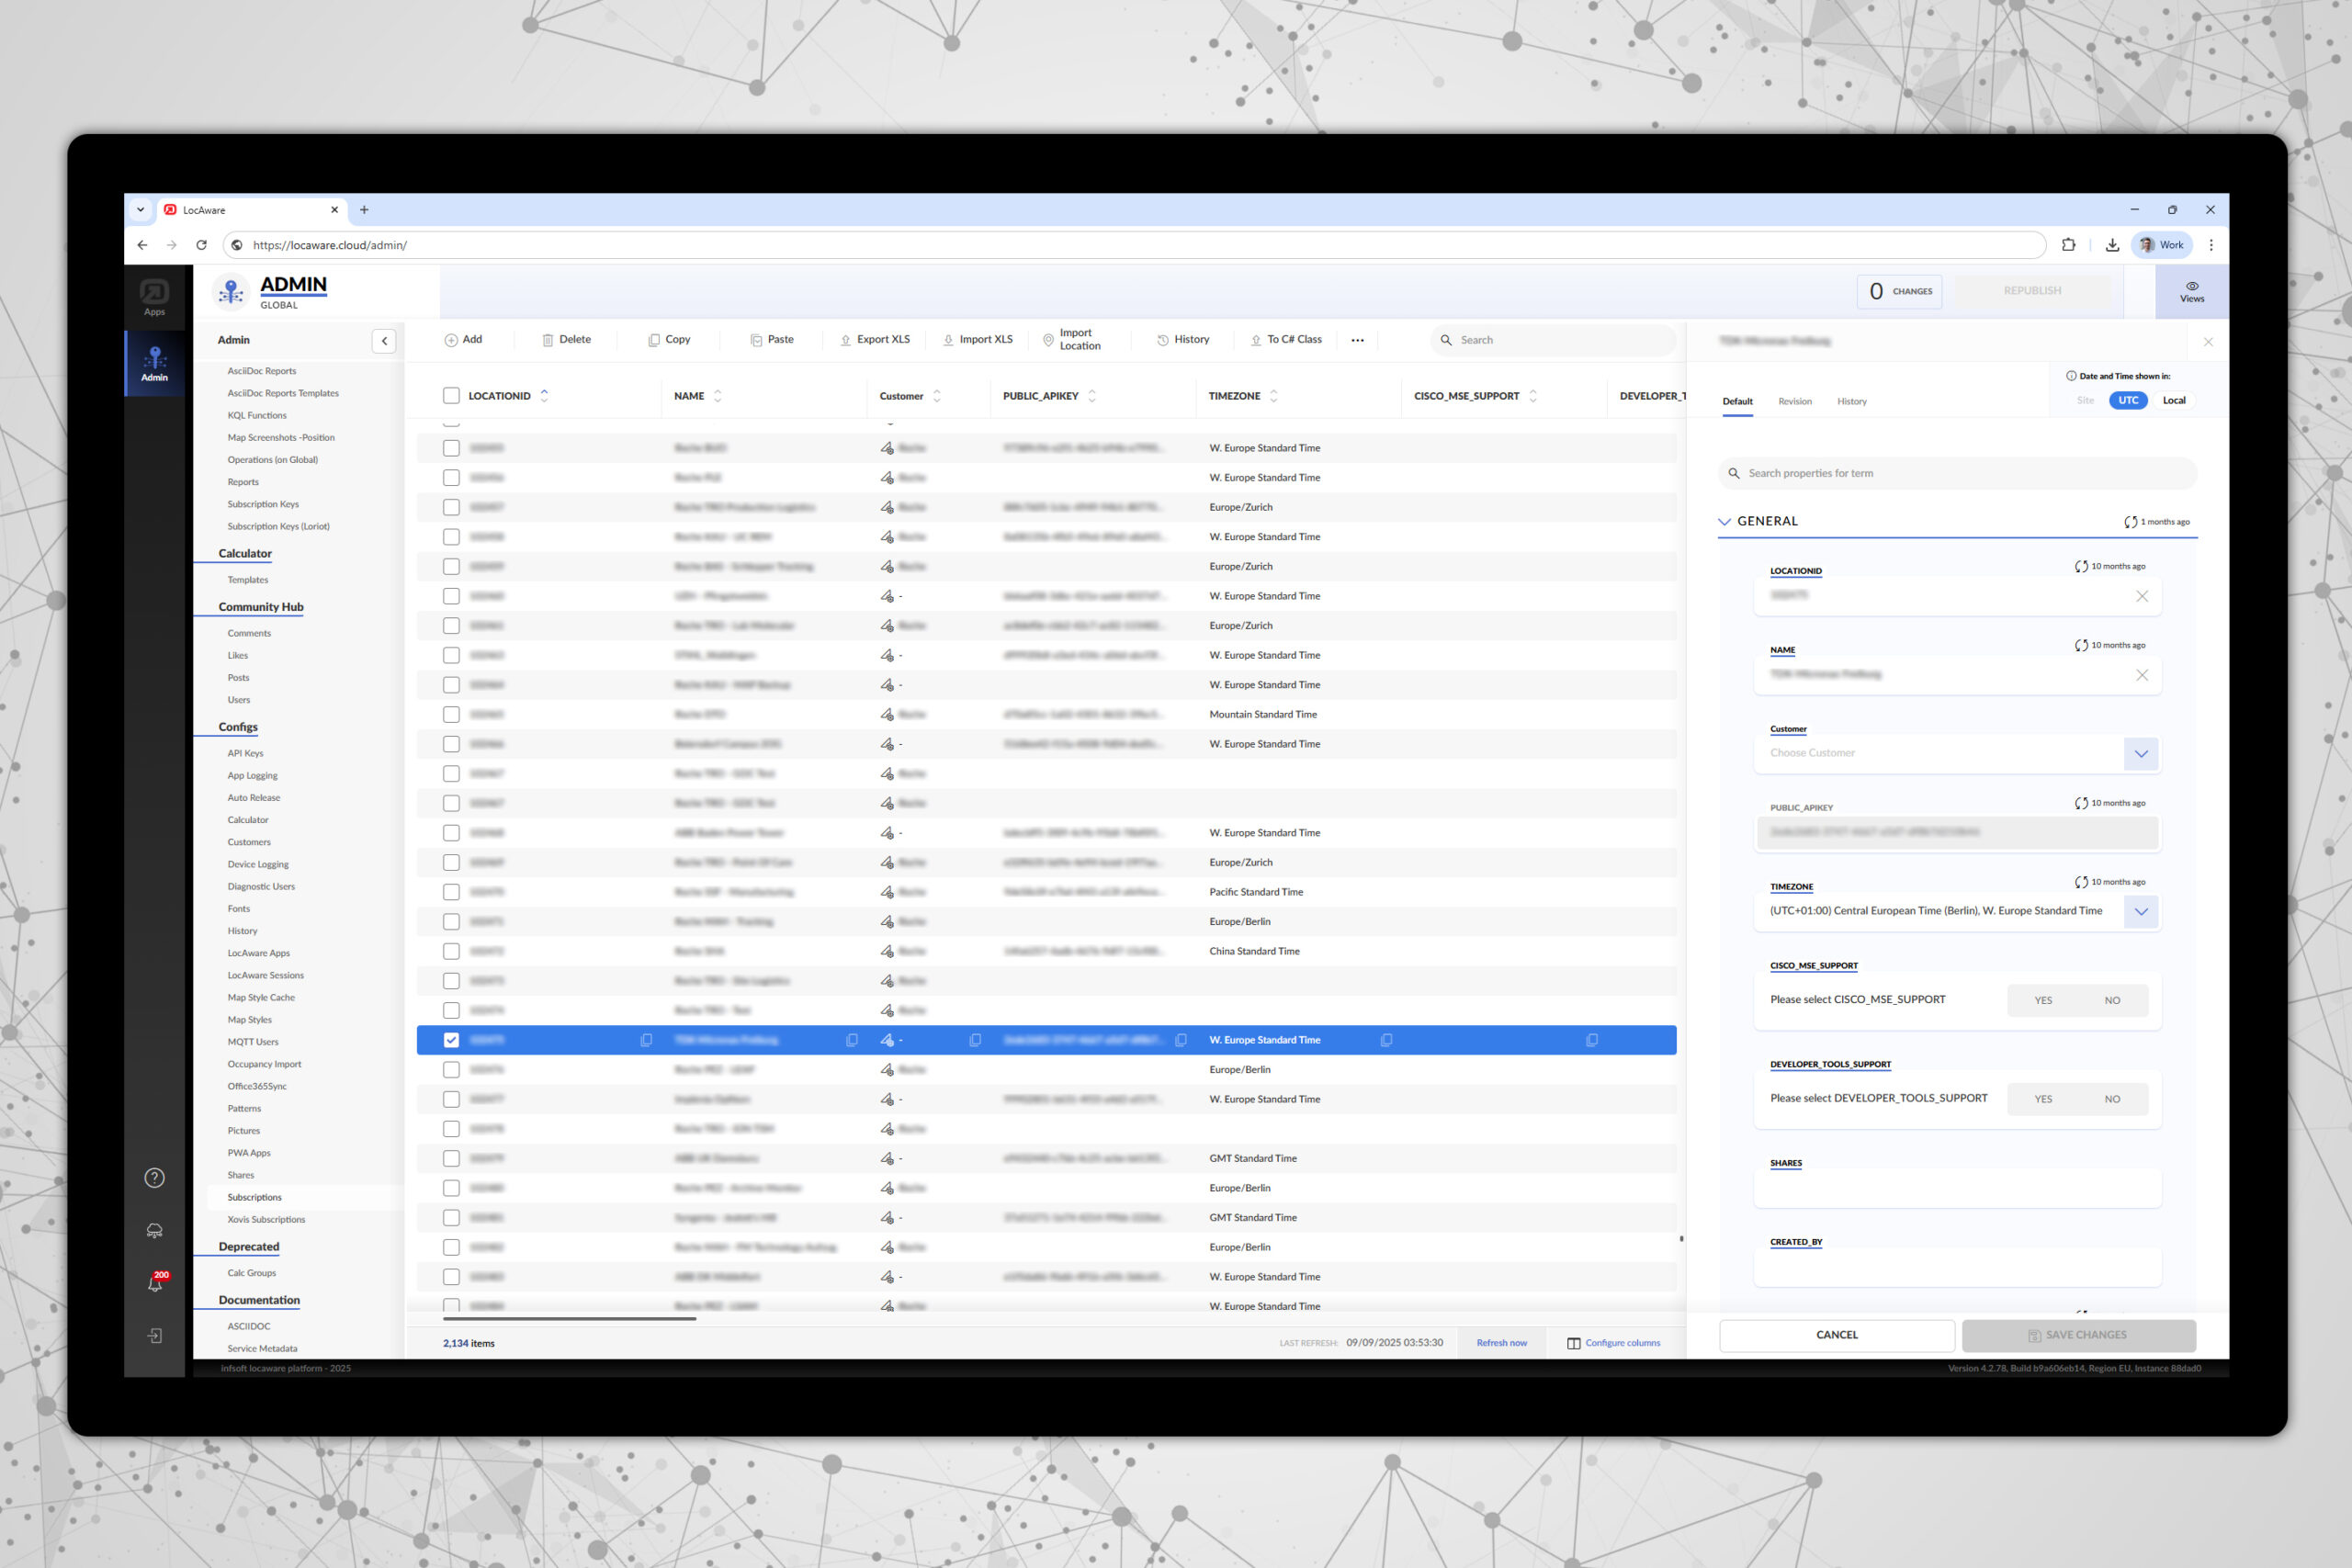2352x1568 pixels.
Task: Open the more options ellipsis menu
Action: [x=1357, y=340]
